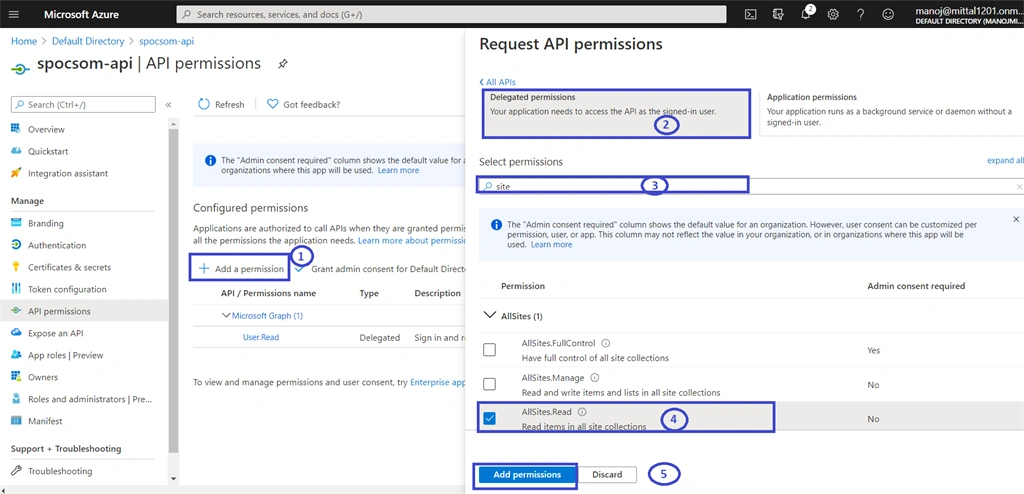
Task: Collapse the left navigation with the chevron
Action: 168,105
